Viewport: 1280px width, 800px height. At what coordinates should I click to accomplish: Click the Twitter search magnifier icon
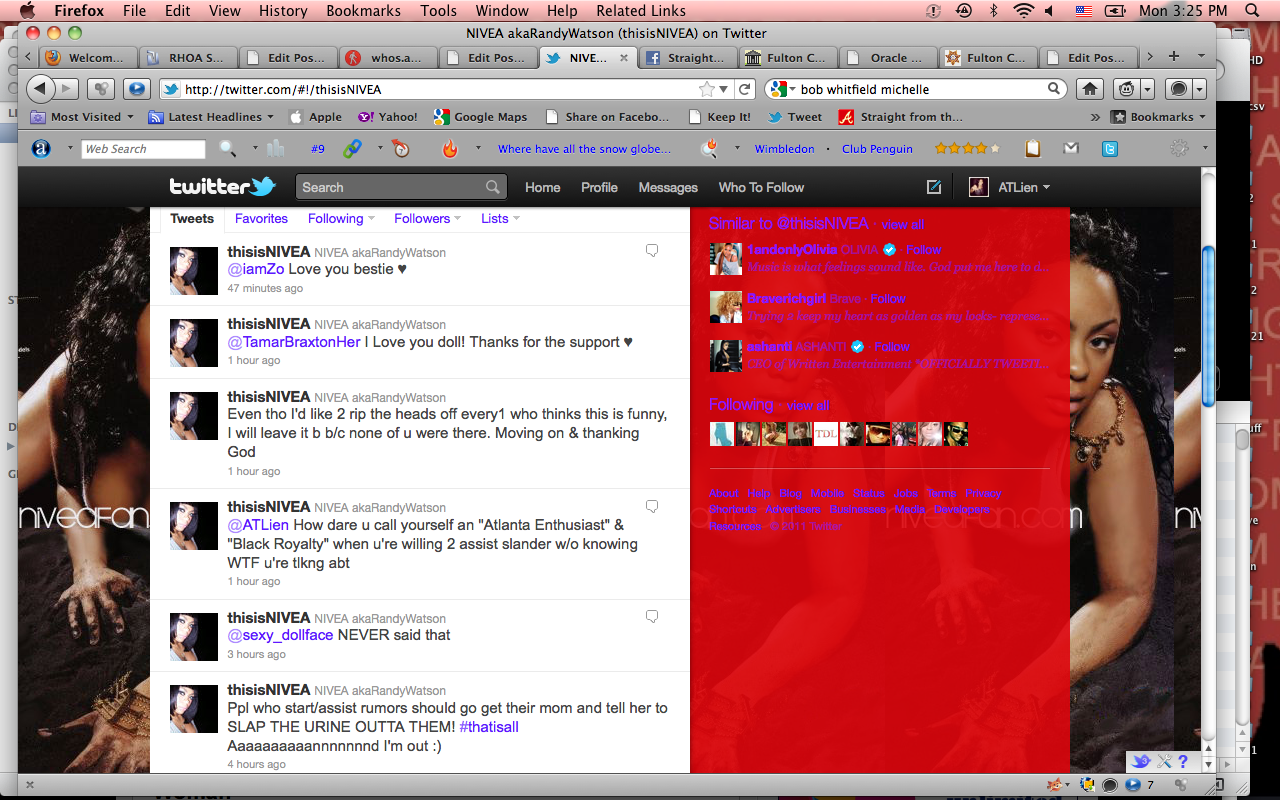pyautogui.click(x=492, y=187)
